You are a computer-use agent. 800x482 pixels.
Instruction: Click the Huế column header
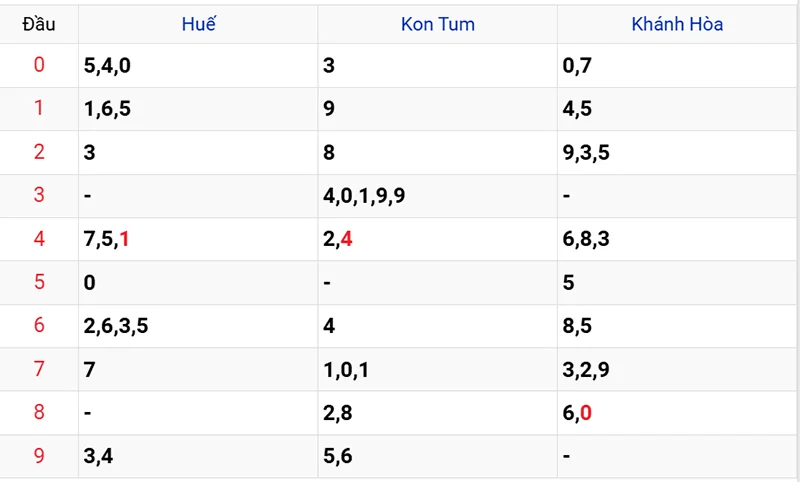198,25
